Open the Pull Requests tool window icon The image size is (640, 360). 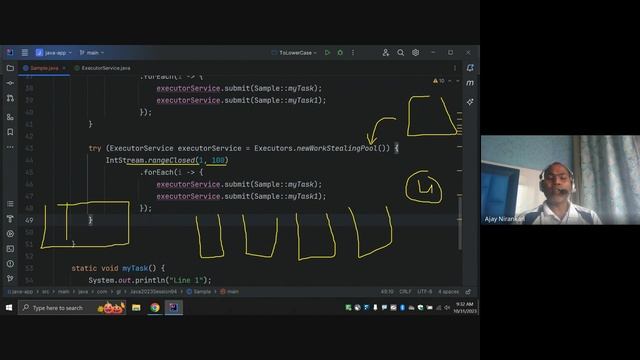[10, 98]
